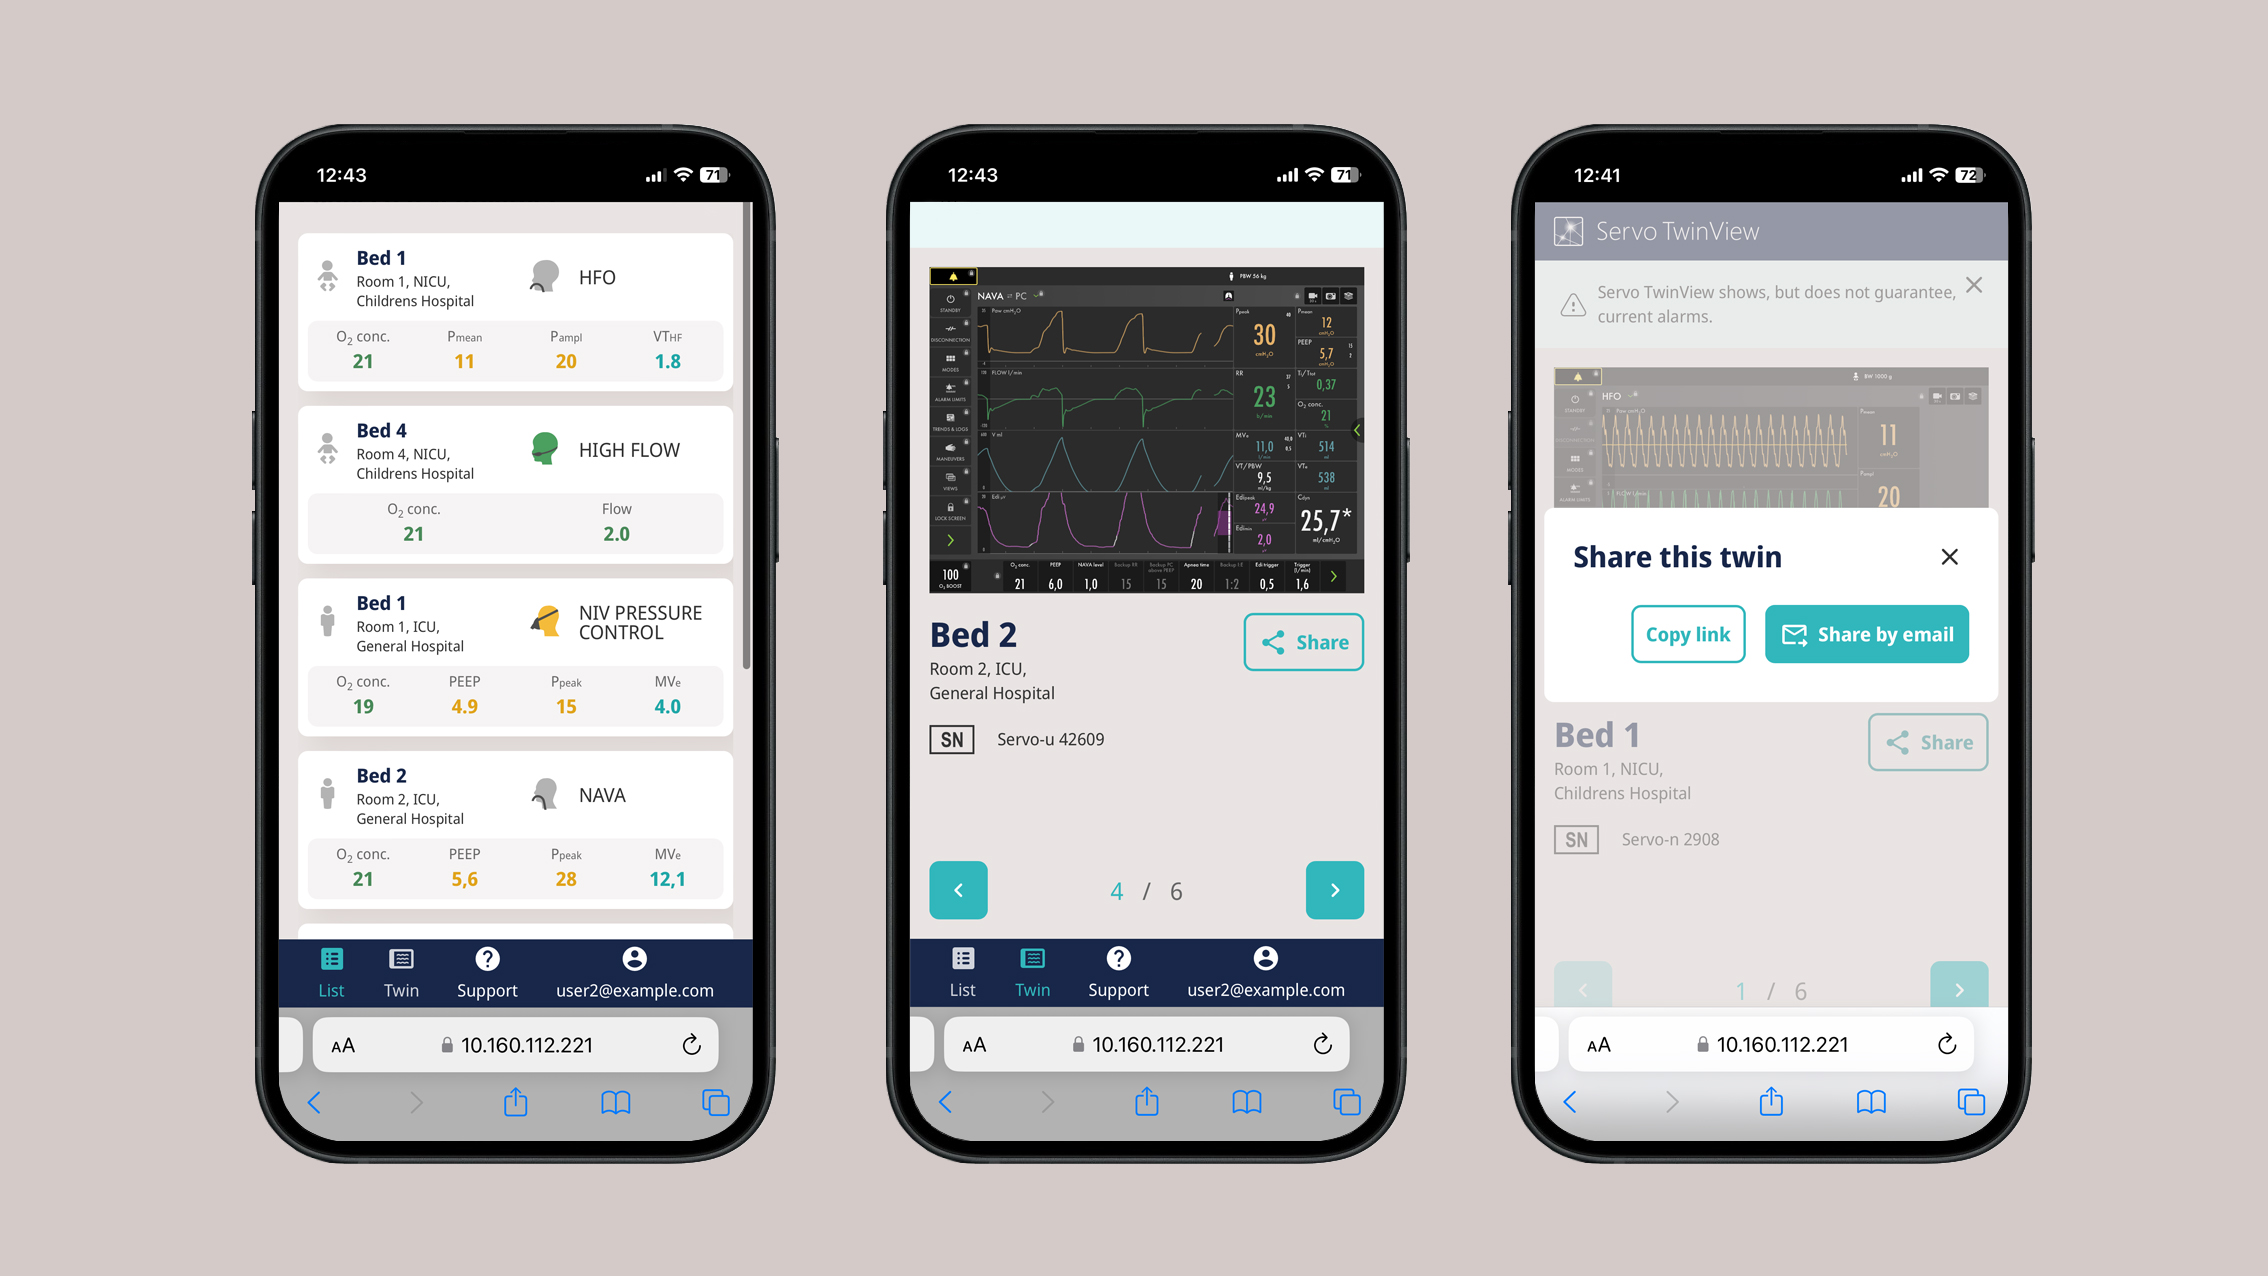Click the previous page chevron on Bed 2 view

pos(958,888)
